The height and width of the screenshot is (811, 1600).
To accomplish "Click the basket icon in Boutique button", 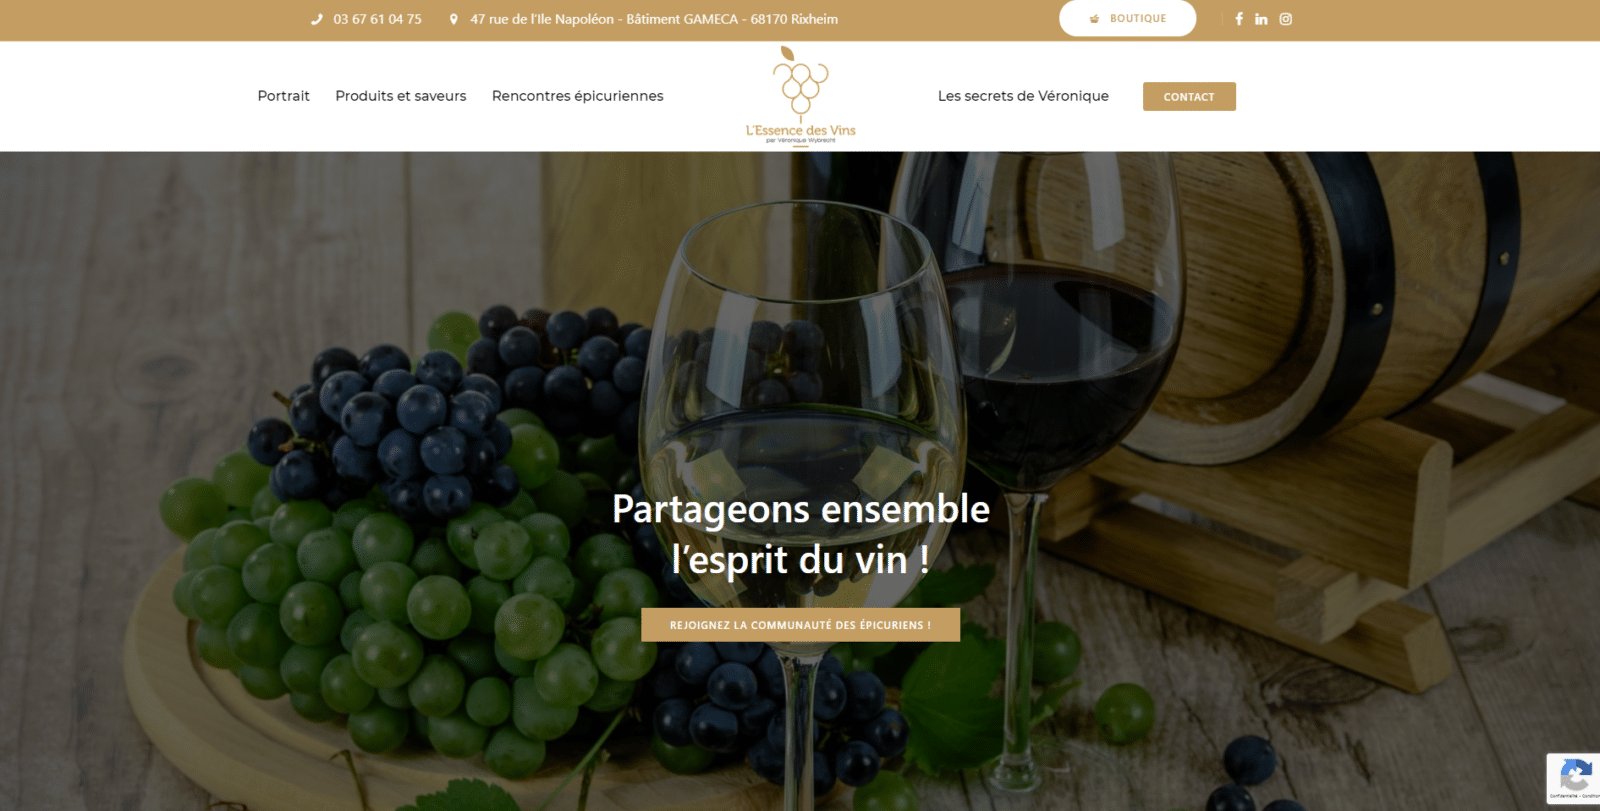I will tap(1095, 19).
